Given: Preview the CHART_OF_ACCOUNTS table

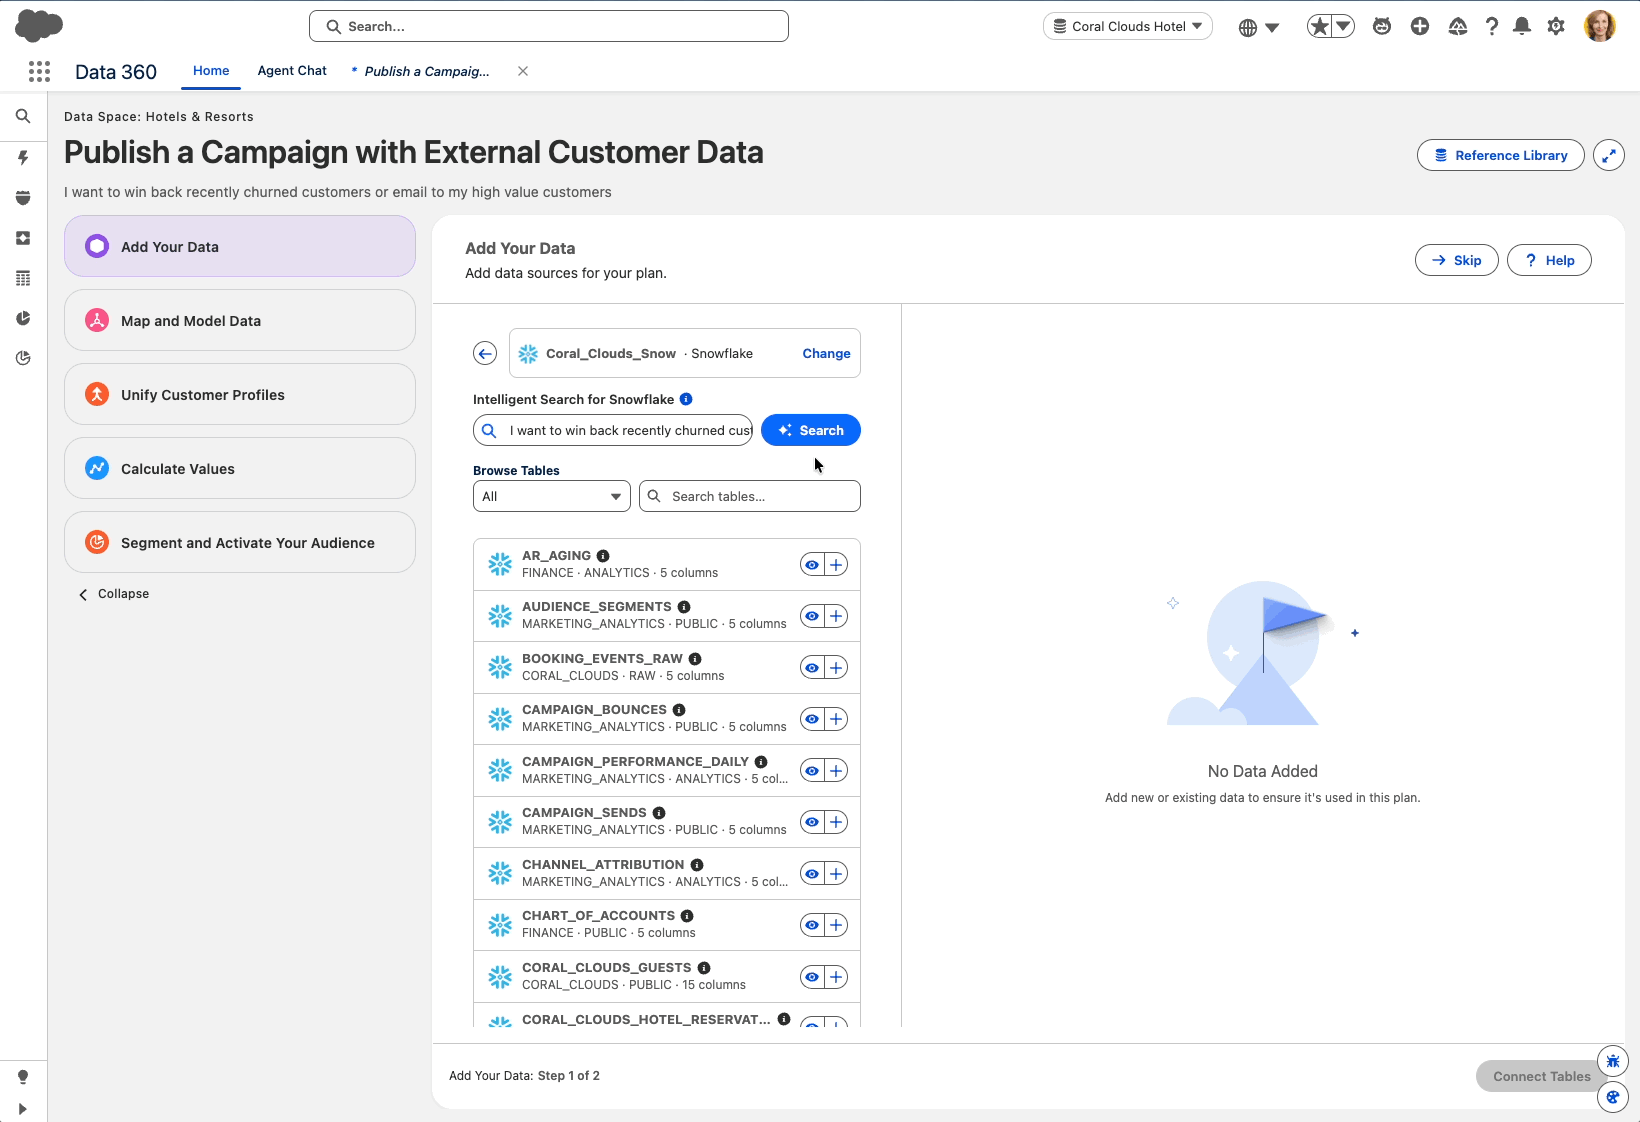Looking at the screenshot, I should 812,925.
